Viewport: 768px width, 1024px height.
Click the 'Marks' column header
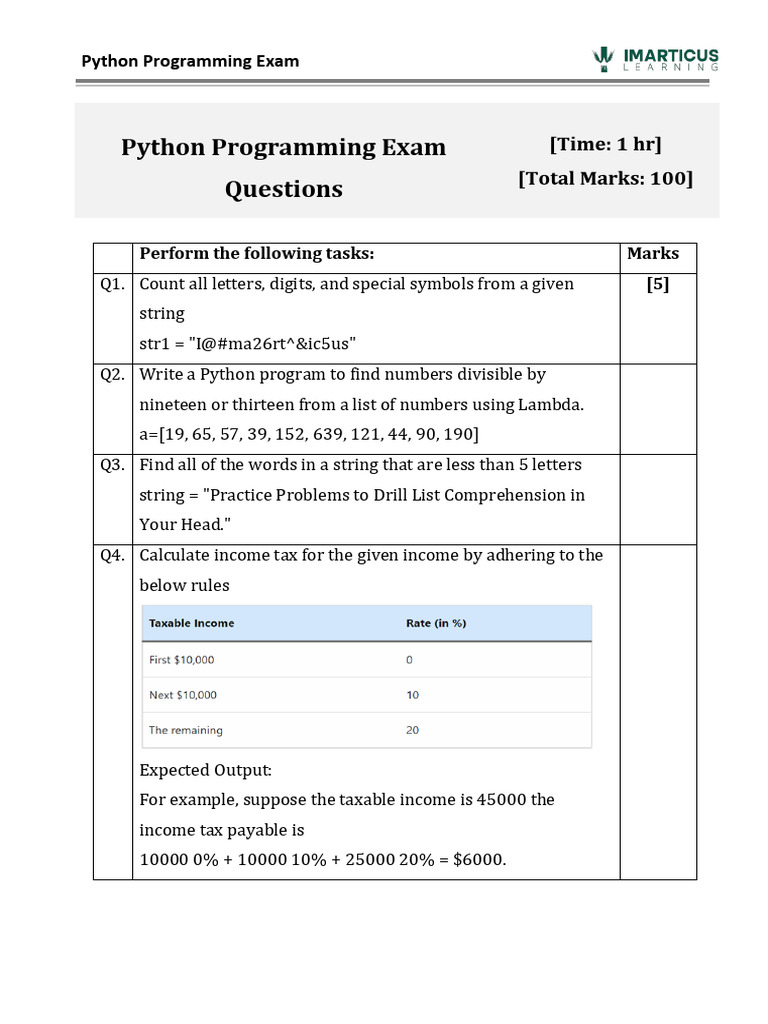653,253
